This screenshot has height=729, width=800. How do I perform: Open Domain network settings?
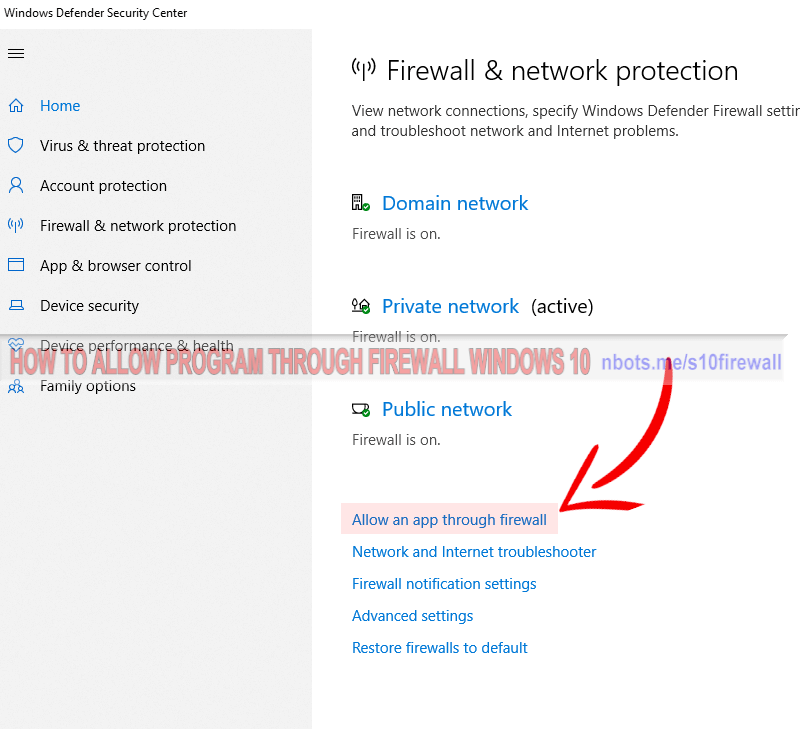(x=455, y=204)
